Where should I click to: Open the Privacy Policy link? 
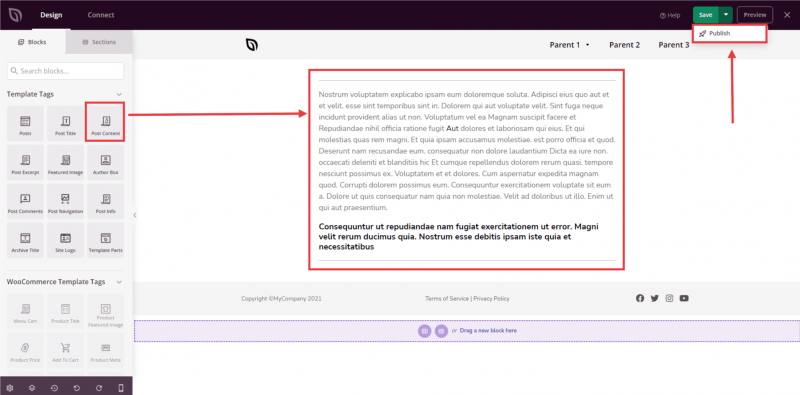[491, 299]
